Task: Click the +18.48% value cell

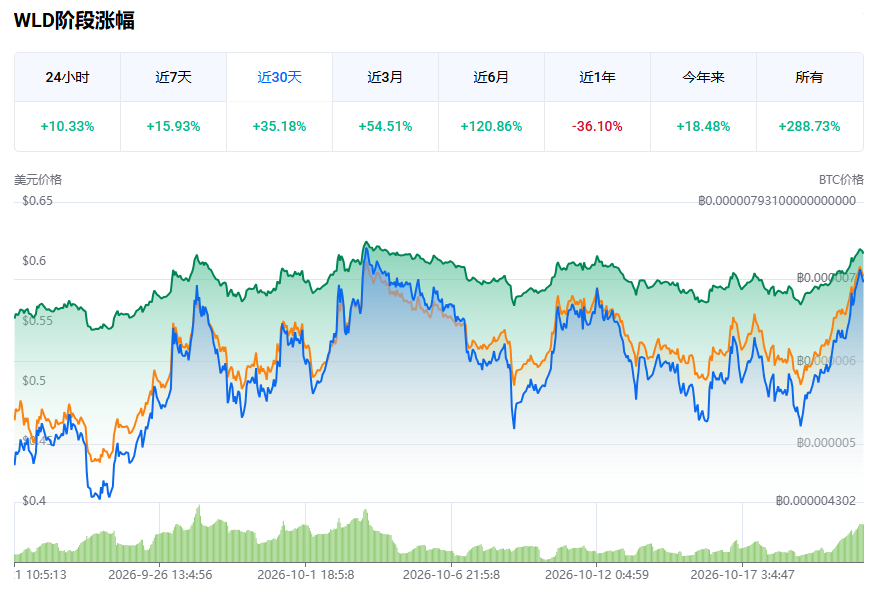Action: [703, 126]
